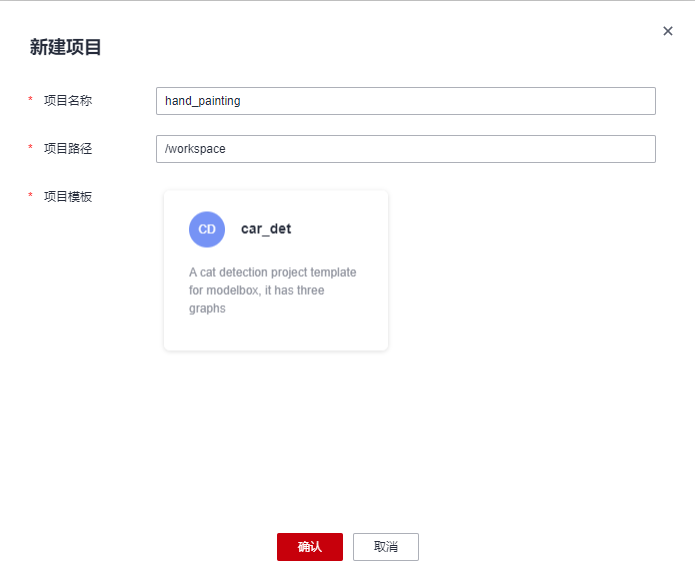
Task: Click red asterisk beside 项目路径
Action: click(x=30, y=147)
